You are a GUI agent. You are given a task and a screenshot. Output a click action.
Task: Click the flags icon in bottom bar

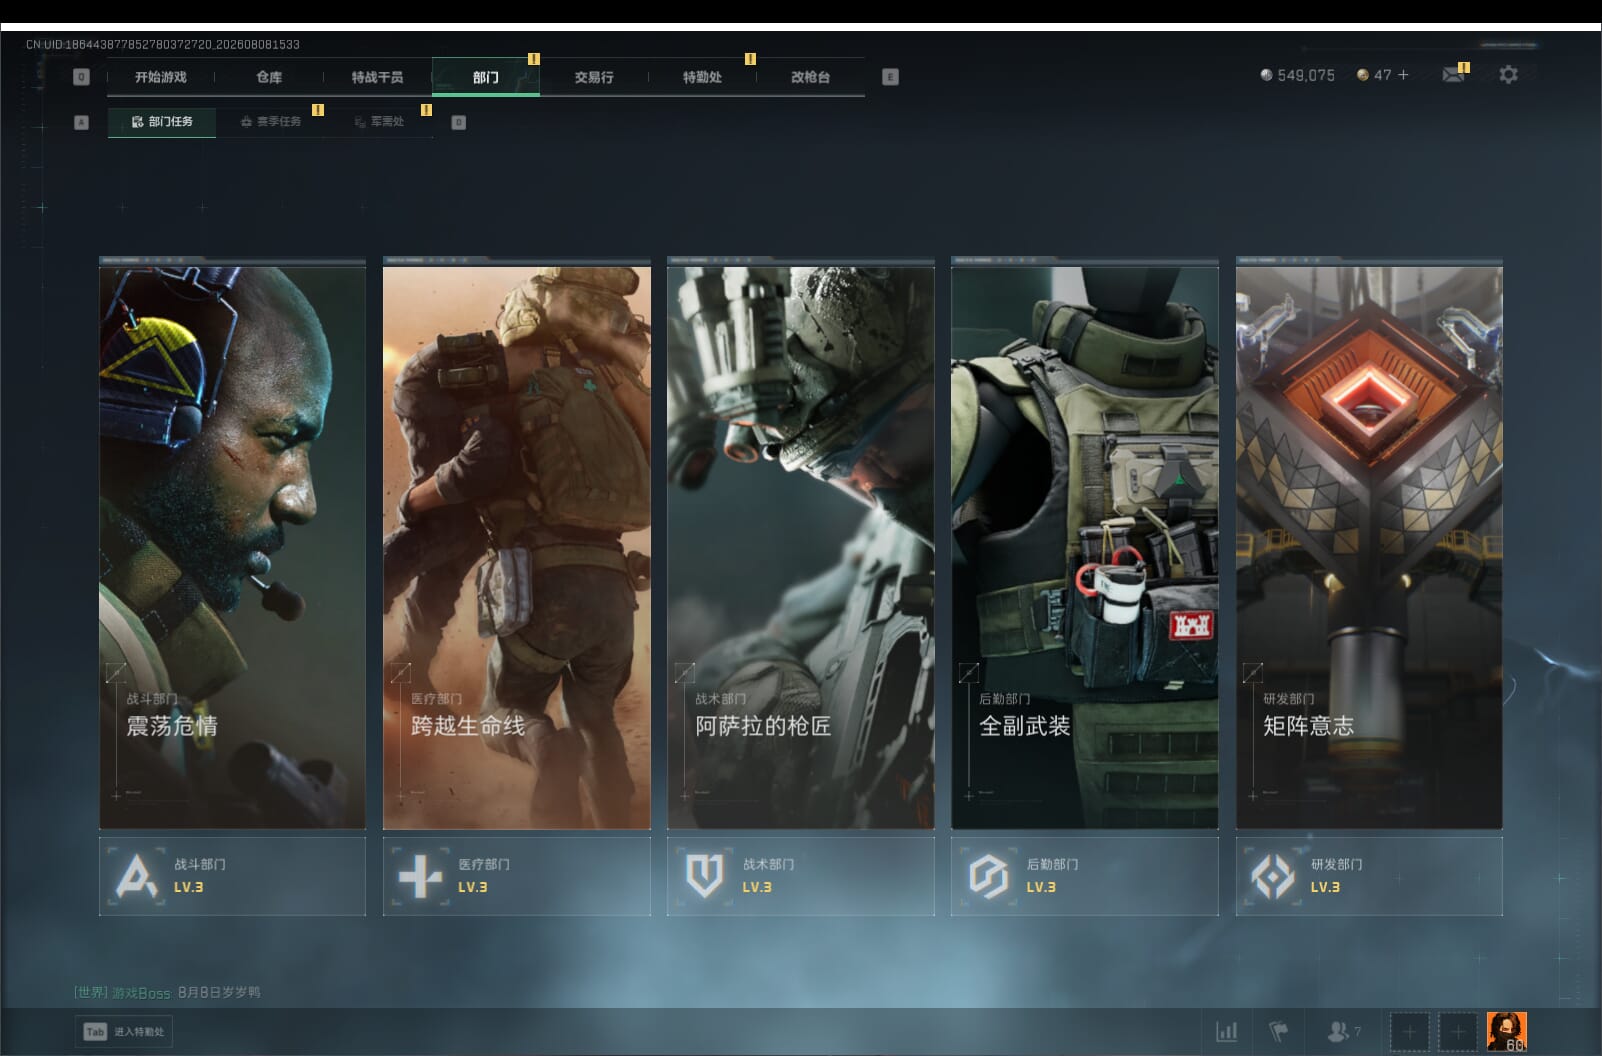(1278, 1031)
